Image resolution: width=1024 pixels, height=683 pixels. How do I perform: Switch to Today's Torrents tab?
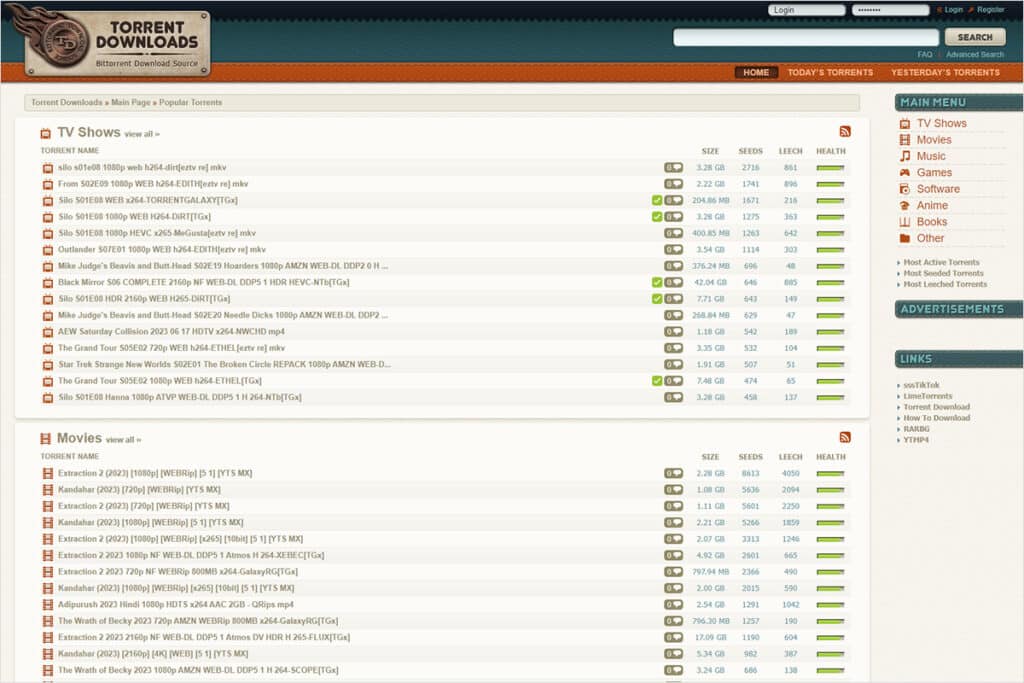click(830, 72)
